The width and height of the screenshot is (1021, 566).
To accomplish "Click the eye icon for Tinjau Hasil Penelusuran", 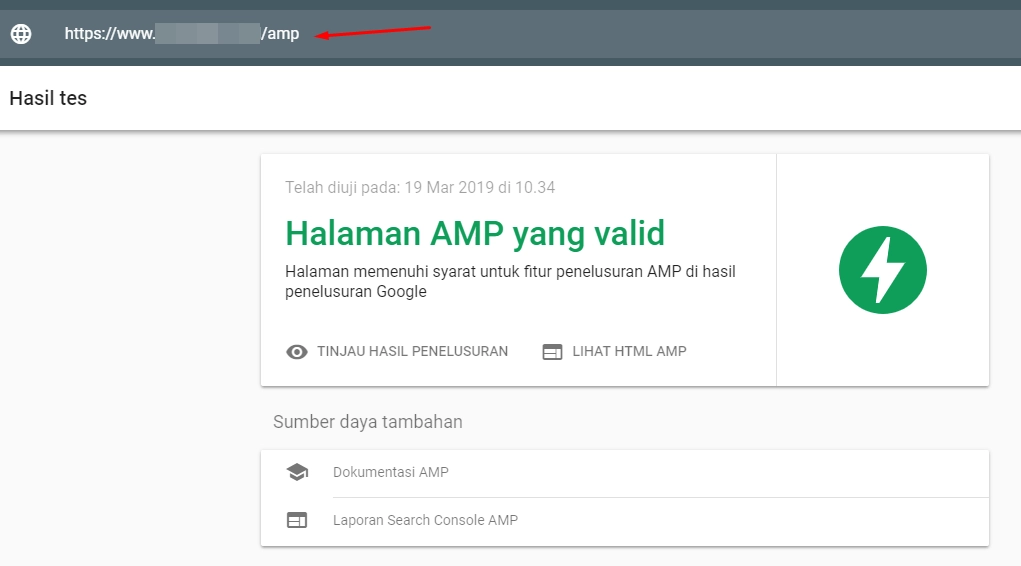I will tap(297, 352).
